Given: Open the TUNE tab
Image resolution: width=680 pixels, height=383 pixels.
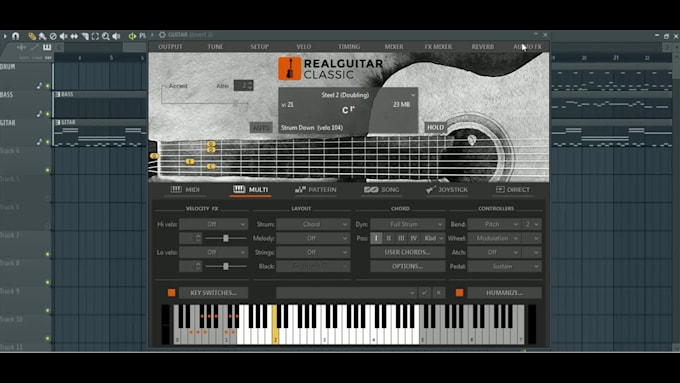Looking at the screenshot, I should point(215,47).
